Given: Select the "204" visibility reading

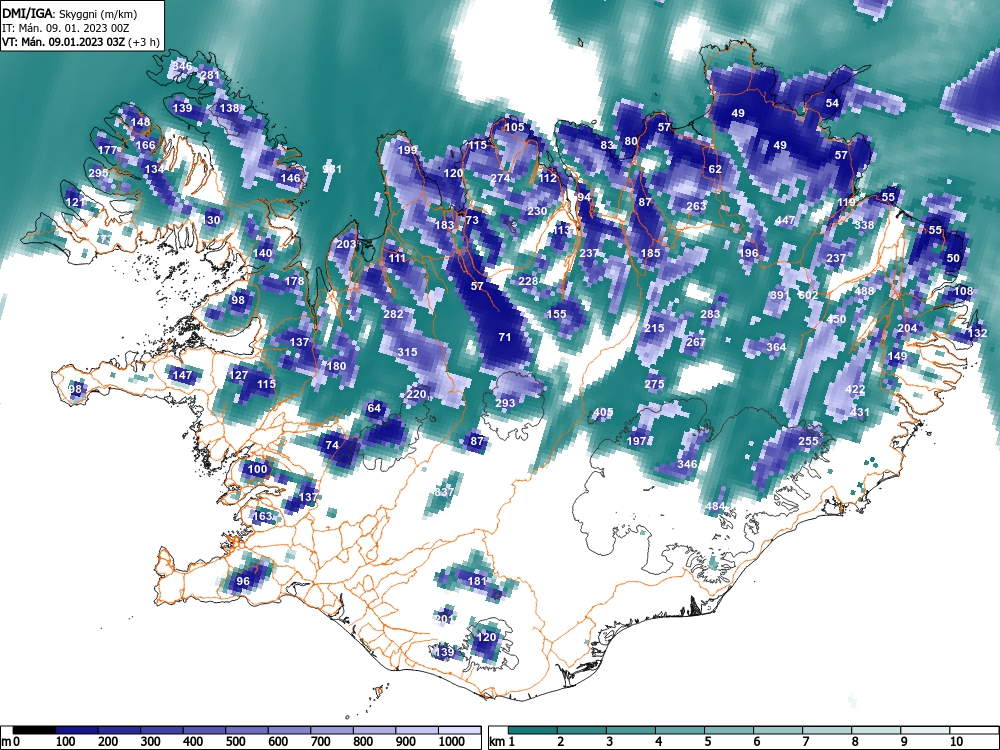Looking at the screenshot, I should tap(906, 328).
